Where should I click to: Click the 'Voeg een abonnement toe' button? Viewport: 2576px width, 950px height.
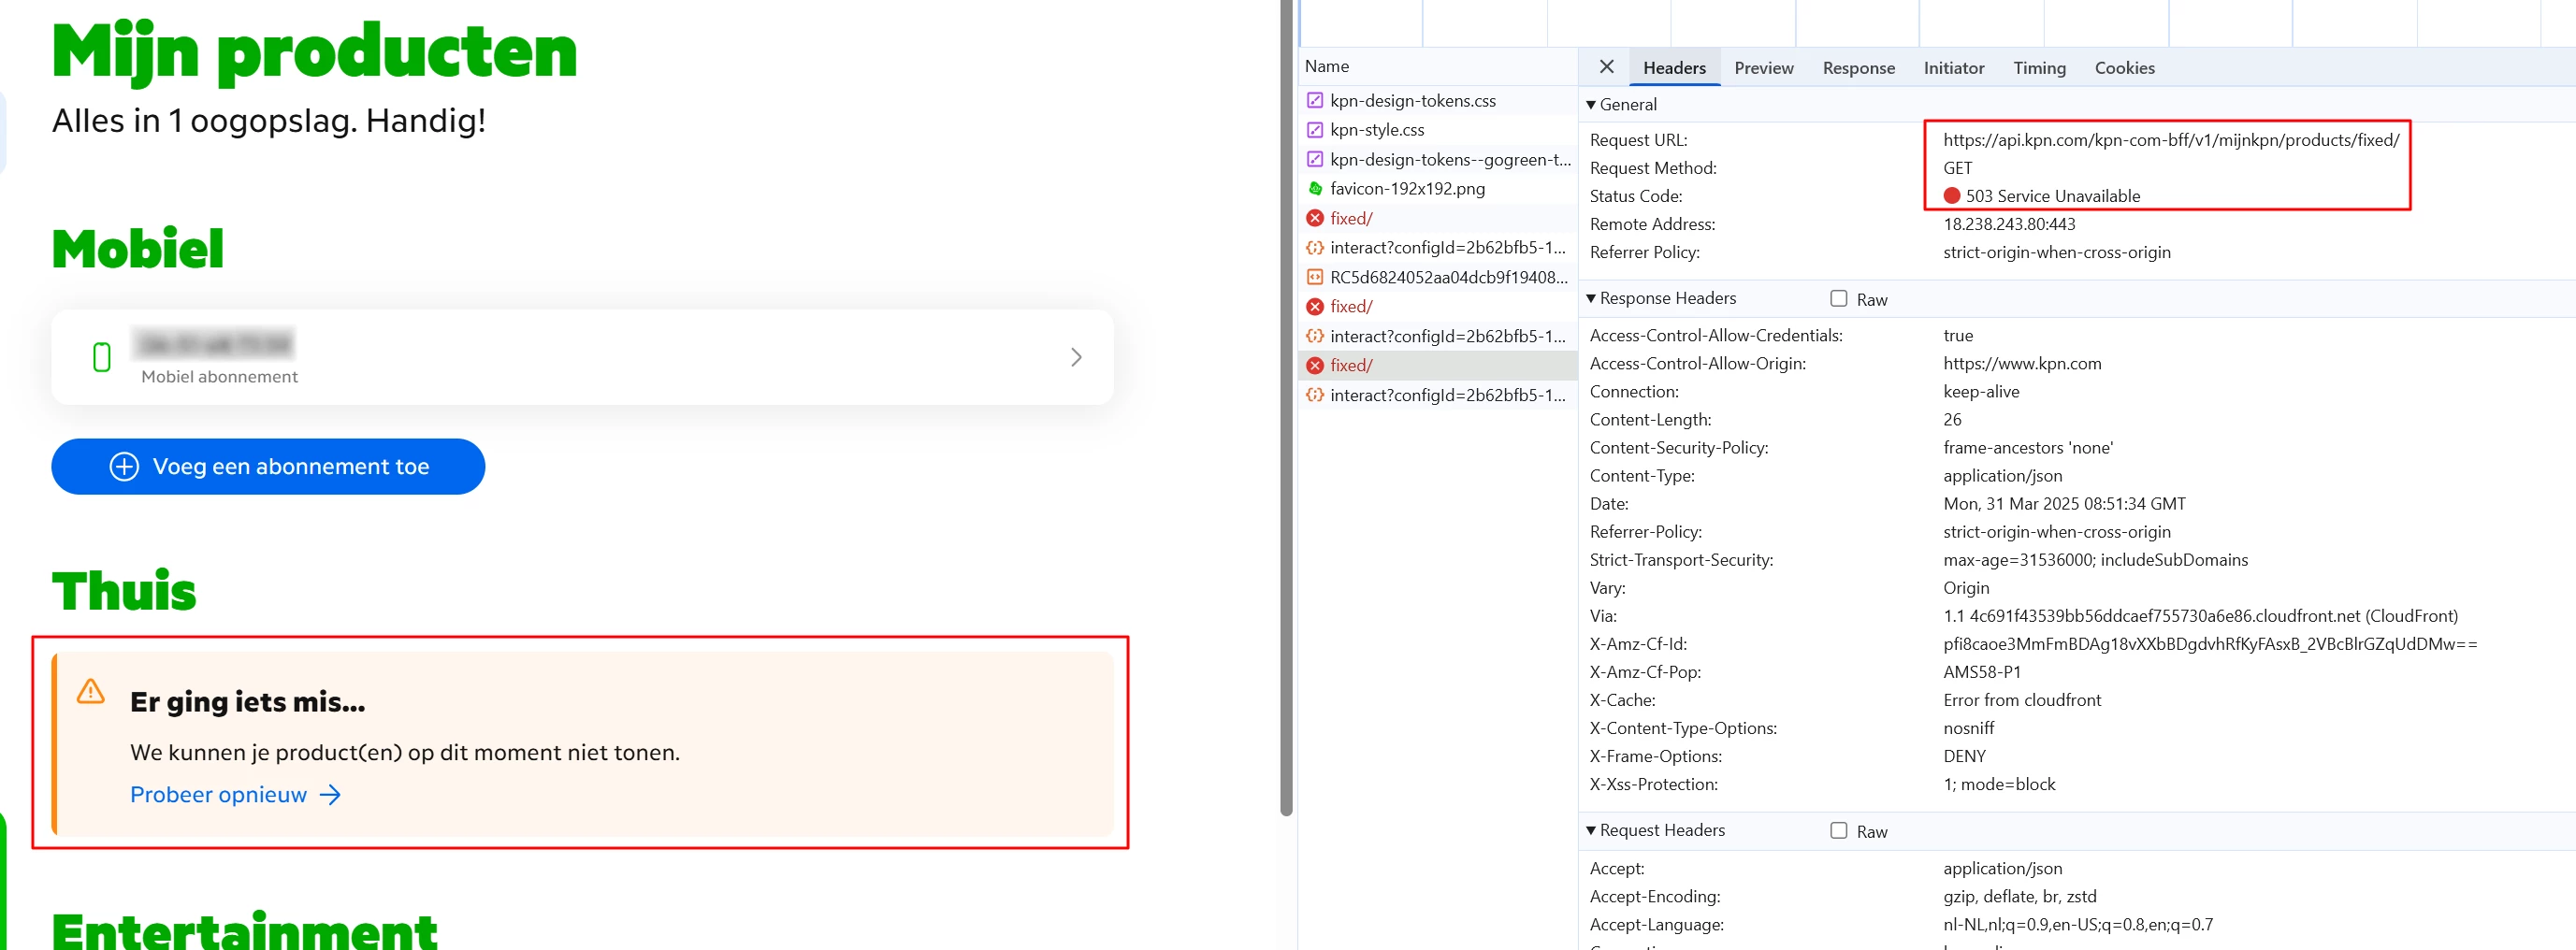click(x=268, y=466)
